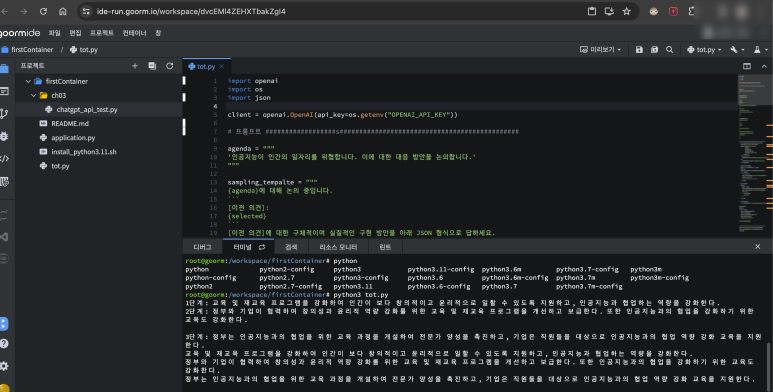
Task: Click the site info icon in address bar
Action: point(86,11)
